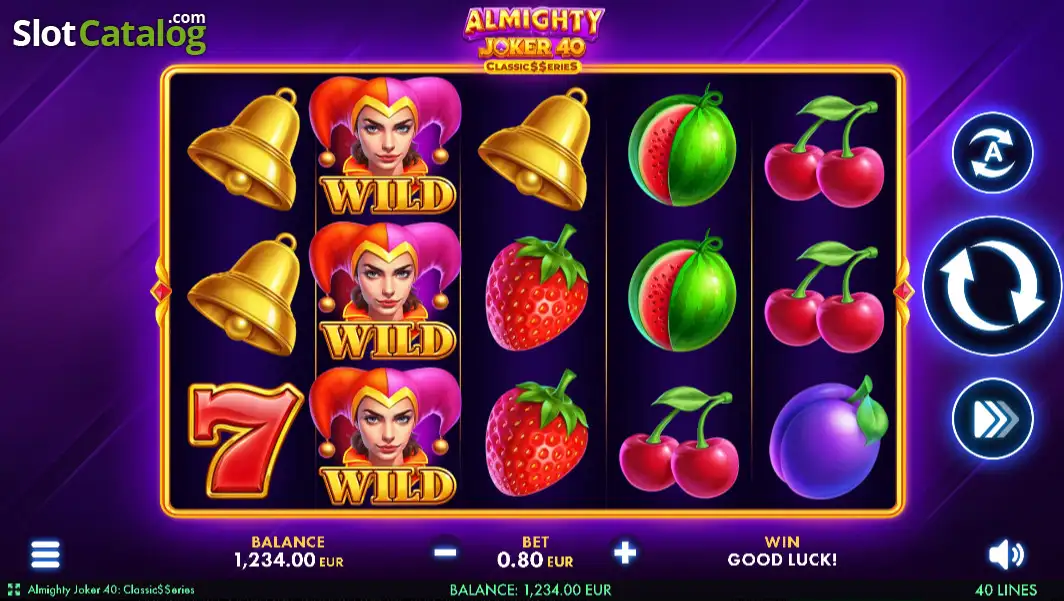Mute the game sound speaker icon
Viewport: 1064px width, 601px height.
tap(1006, 555)
